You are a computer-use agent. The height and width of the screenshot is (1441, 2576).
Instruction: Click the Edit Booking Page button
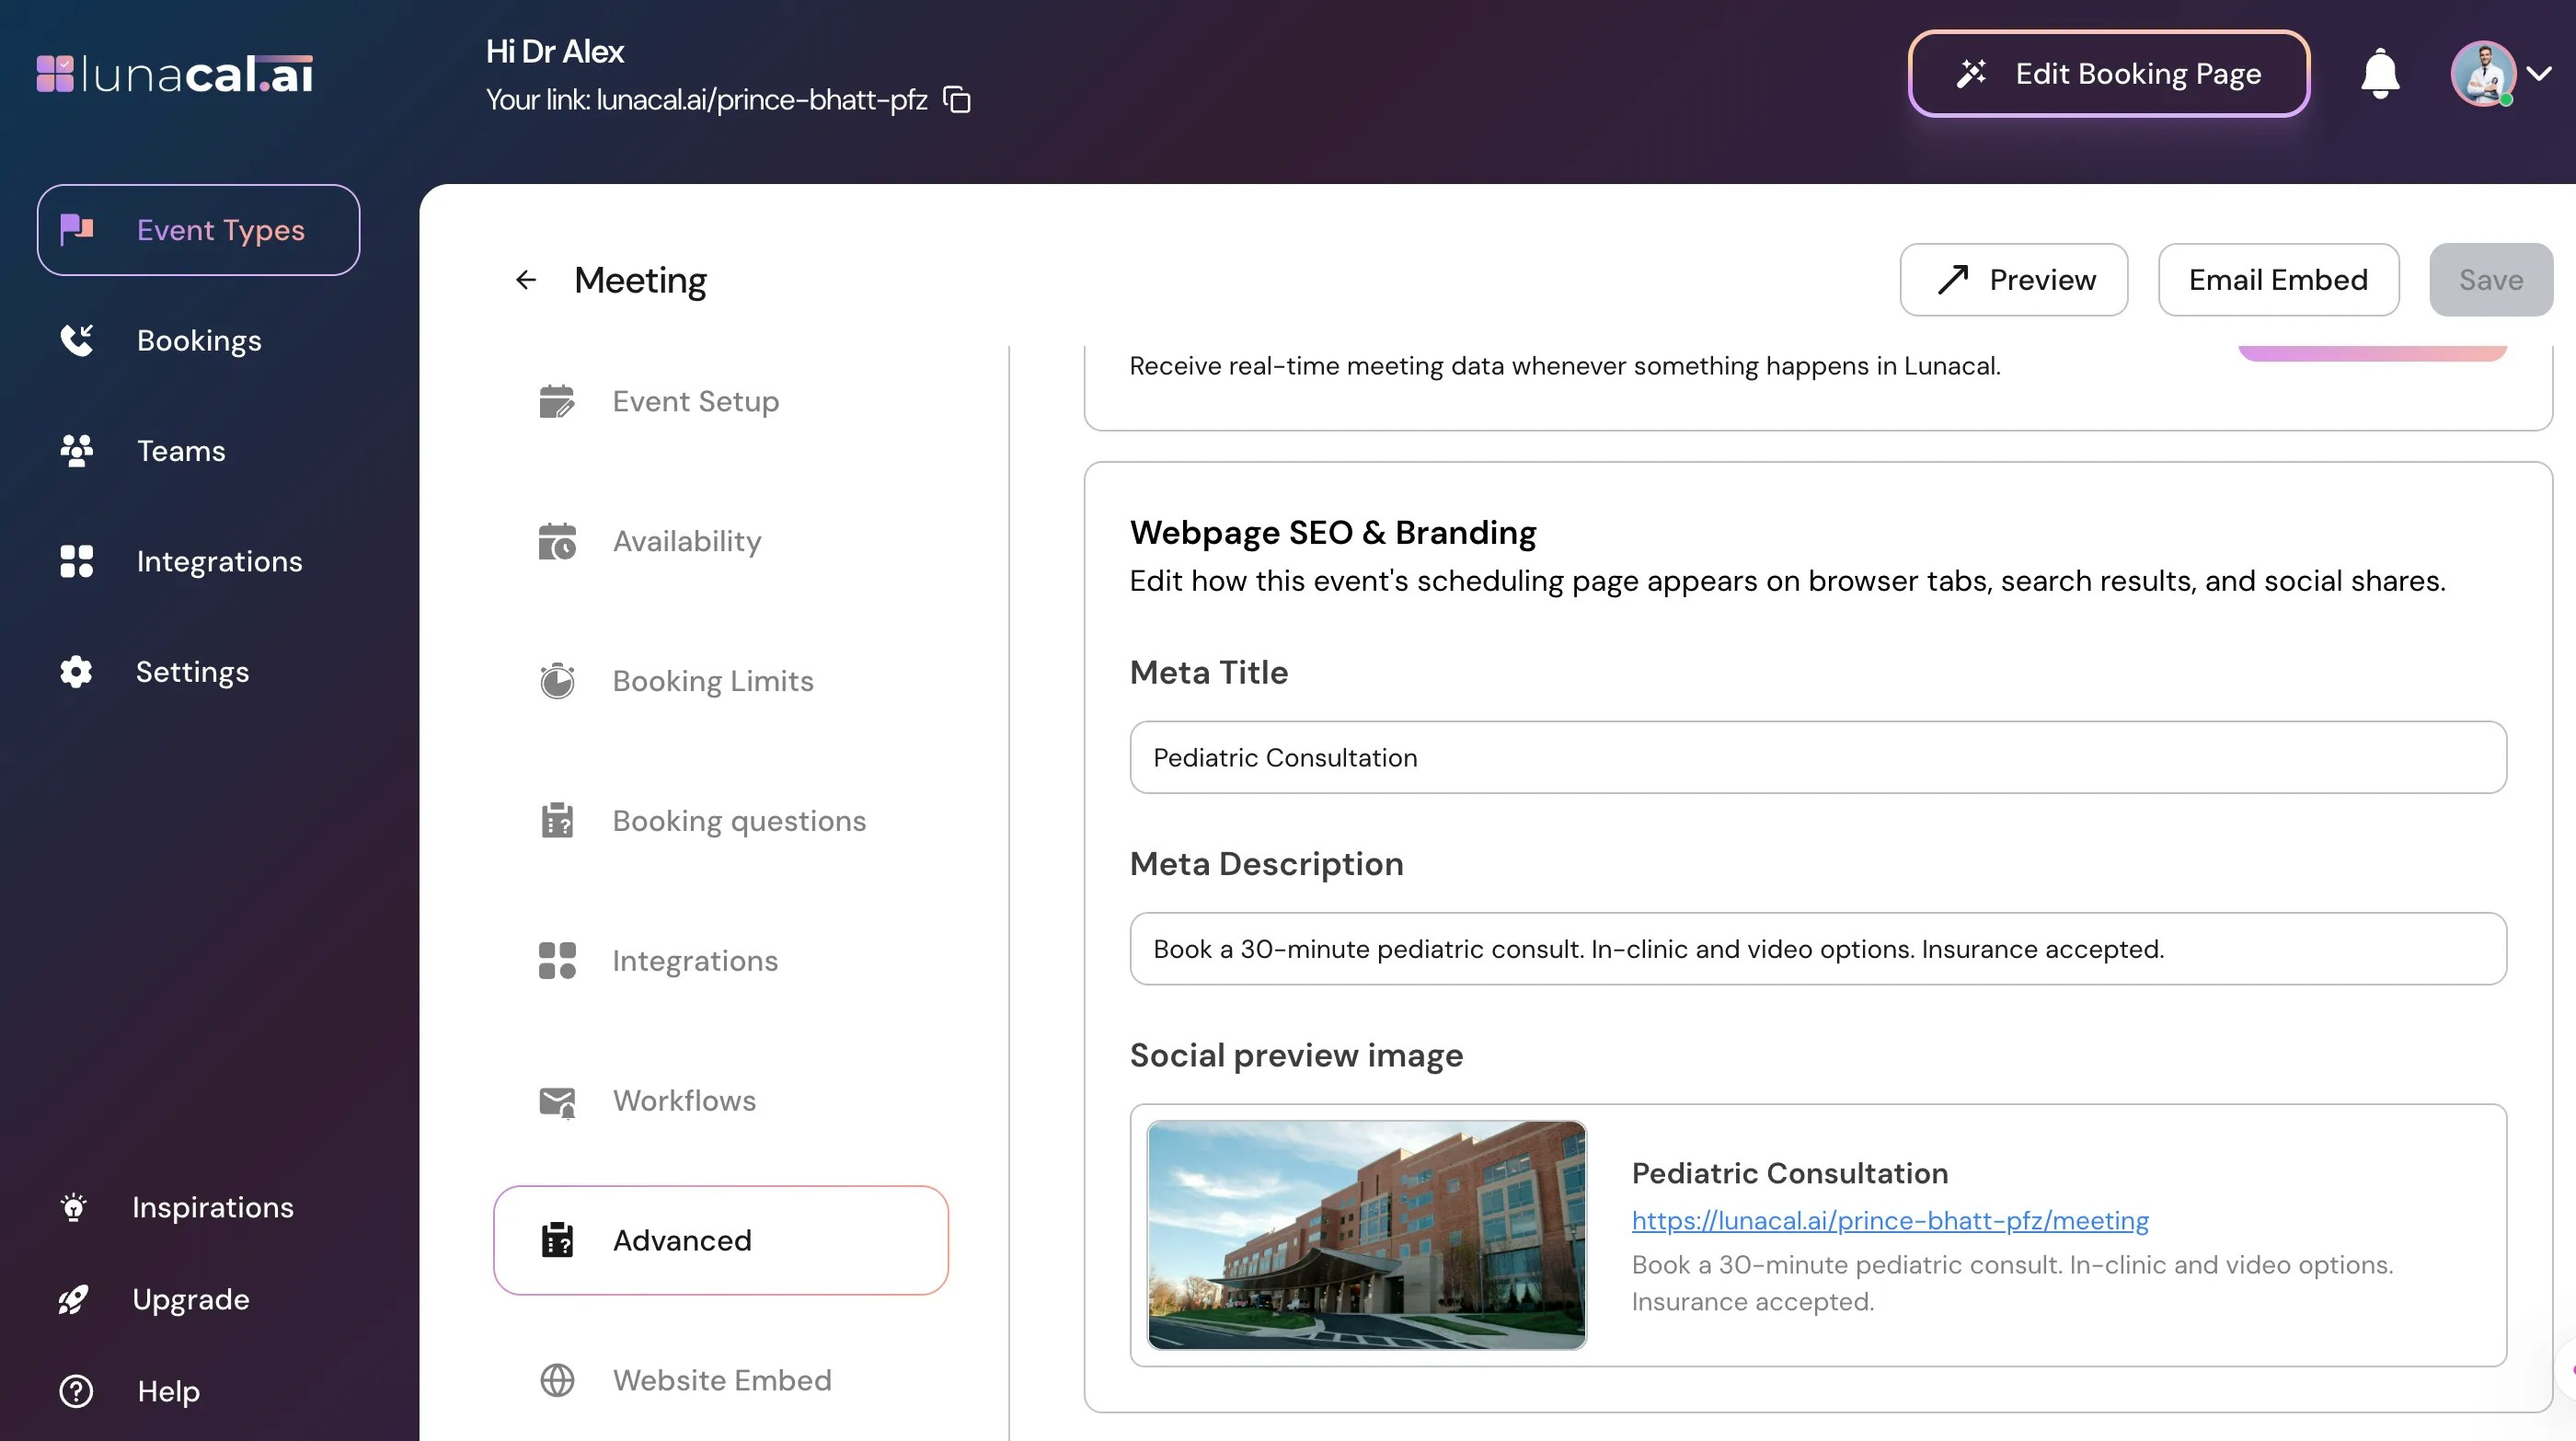click(x=2108, y=74)
